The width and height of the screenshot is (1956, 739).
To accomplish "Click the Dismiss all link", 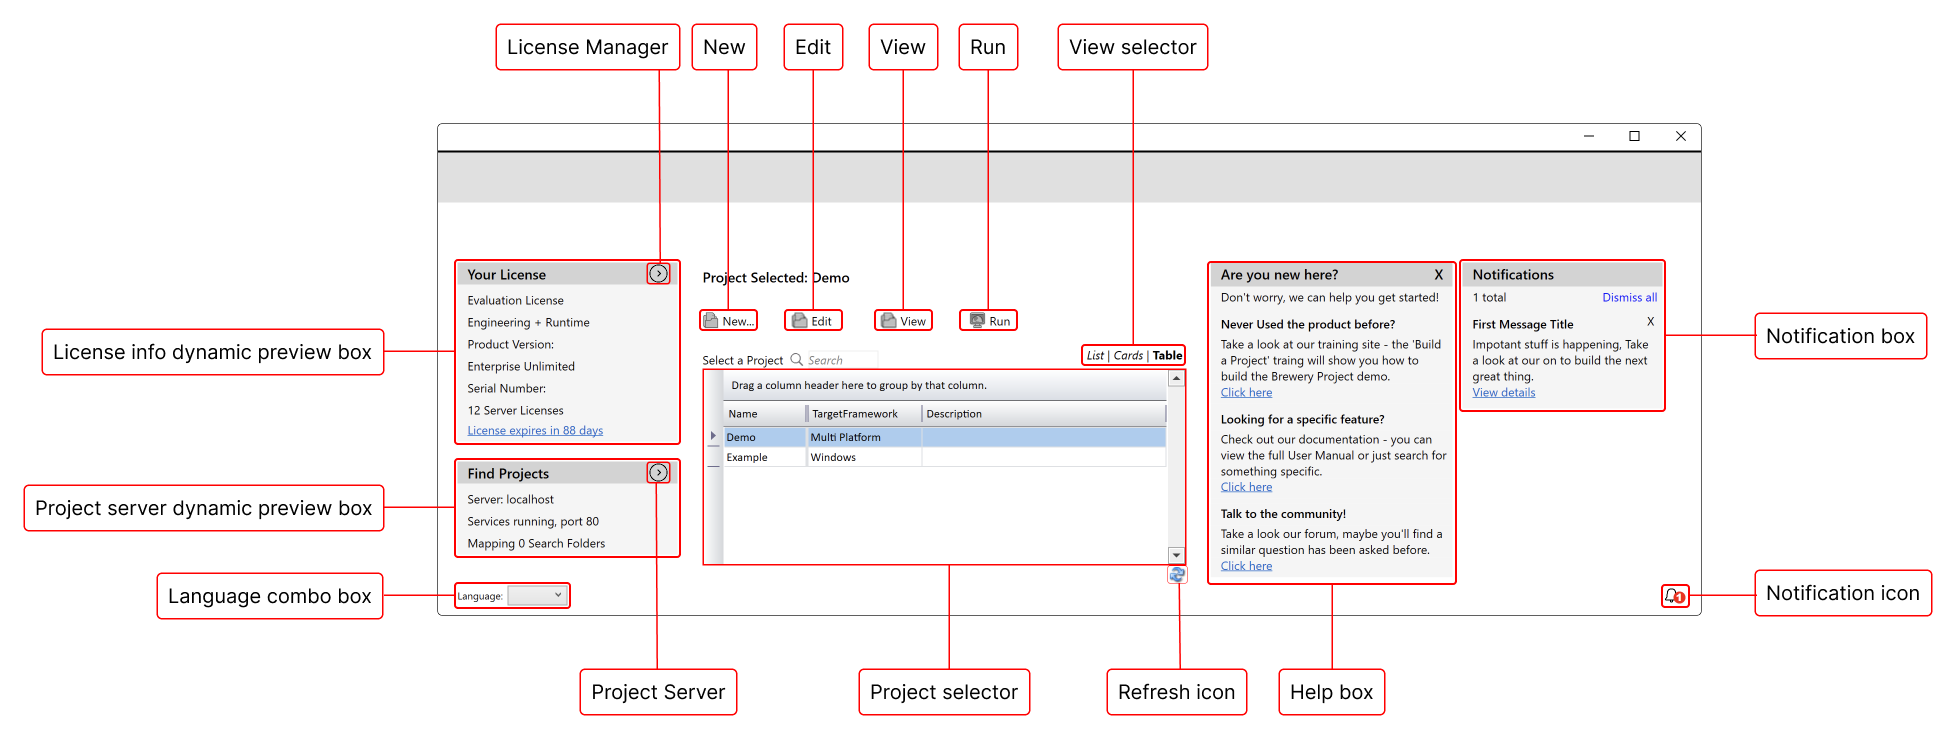I will tap(1629, 298).
